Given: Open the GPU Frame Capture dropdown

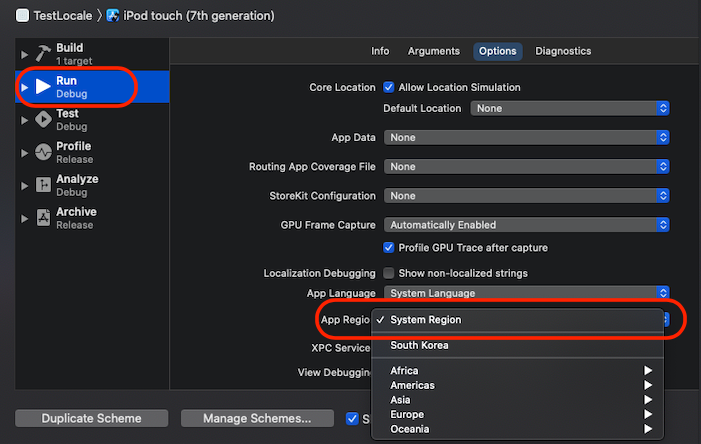Looking at the screenshot, I should pos(526,224).
